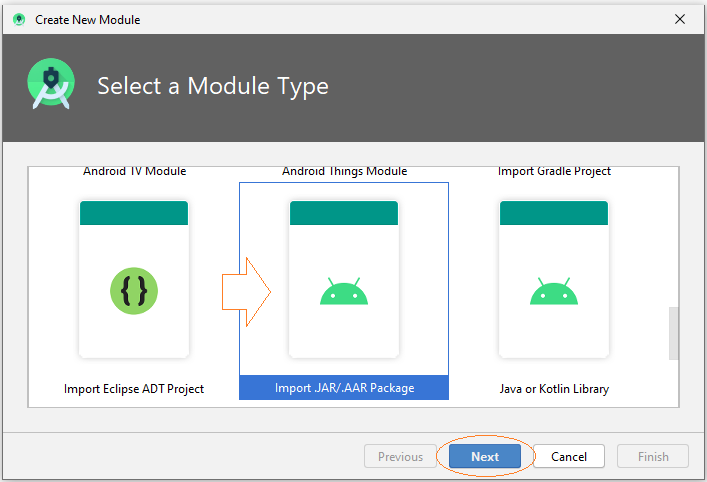Click the Android robot icon in JAR/AAR card
Image resolution: width=707 pixels, height=482 pixels.
[x=344, y=291]
